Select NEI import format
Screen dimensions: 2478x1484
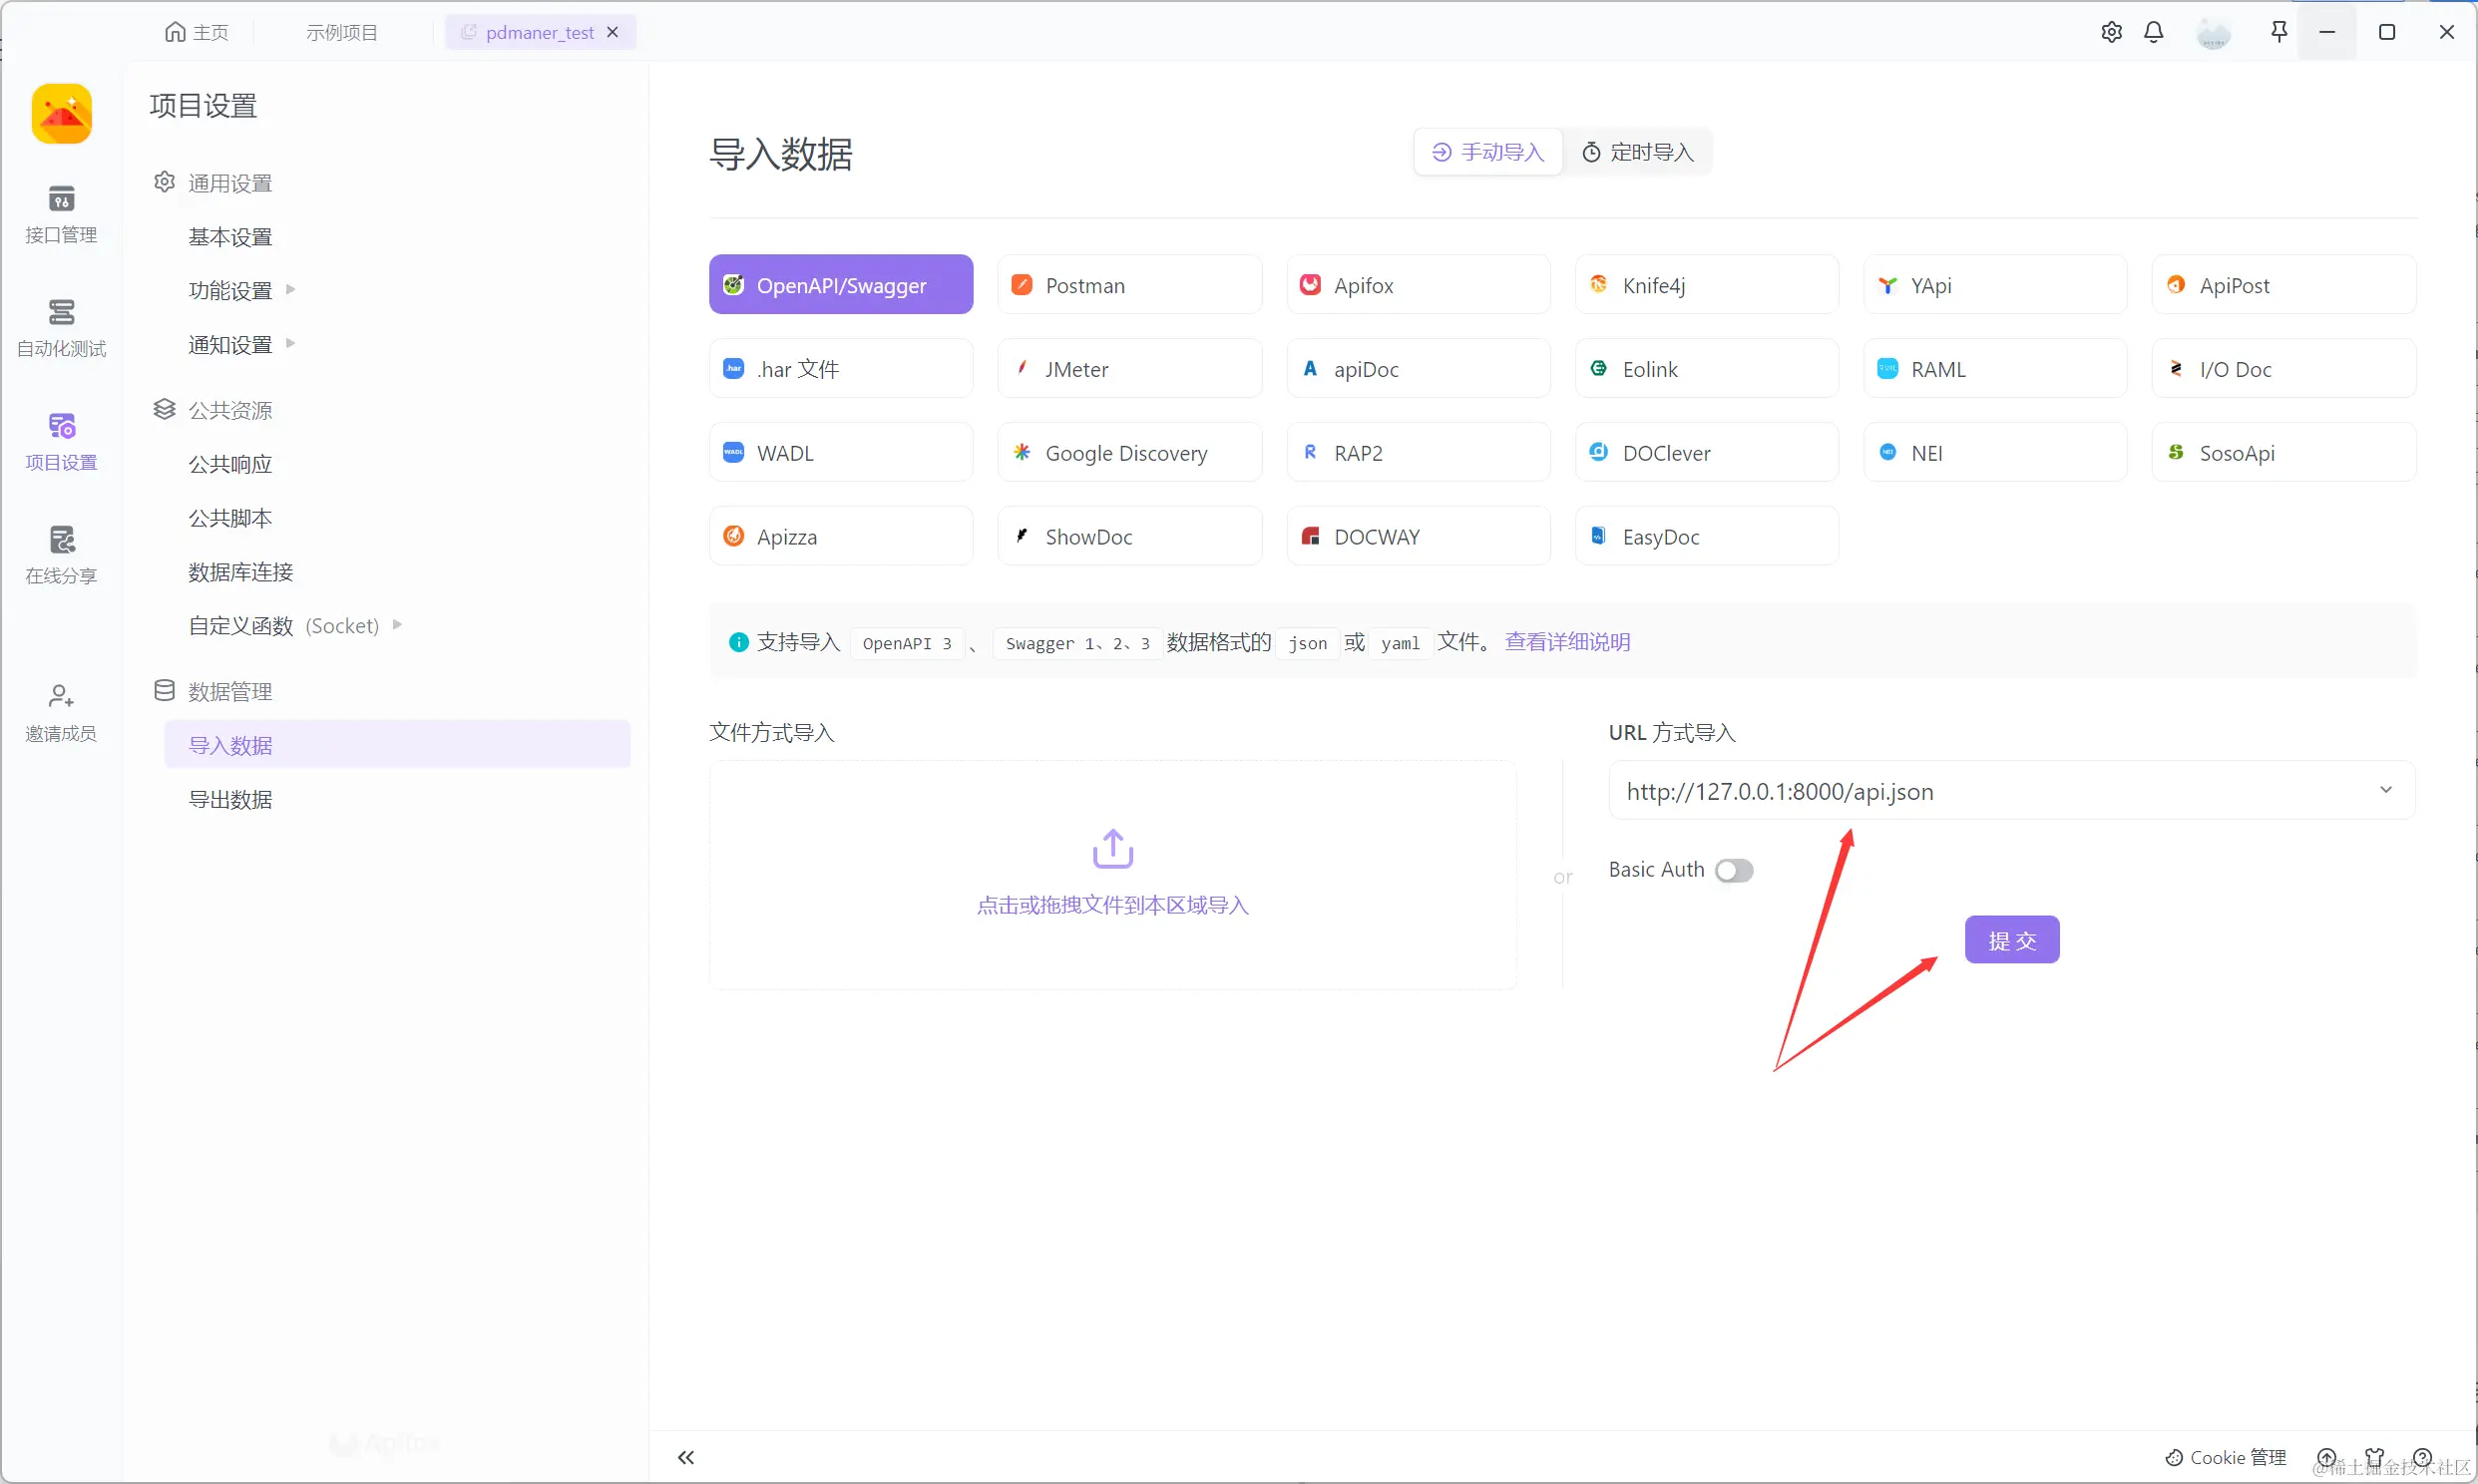pos(1995,453)
